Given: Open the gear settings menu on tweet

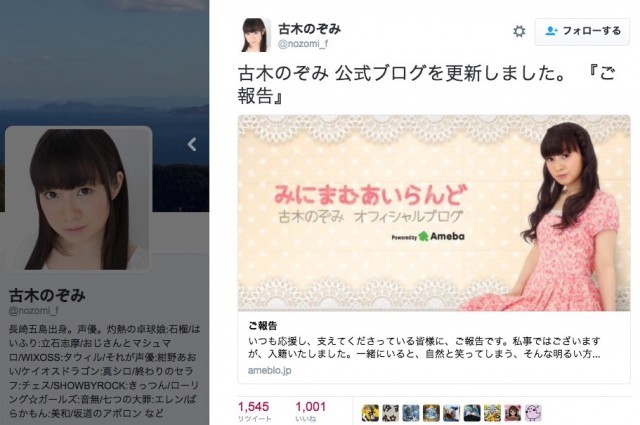Looking at the screenshot, I should tap(519, 31).
